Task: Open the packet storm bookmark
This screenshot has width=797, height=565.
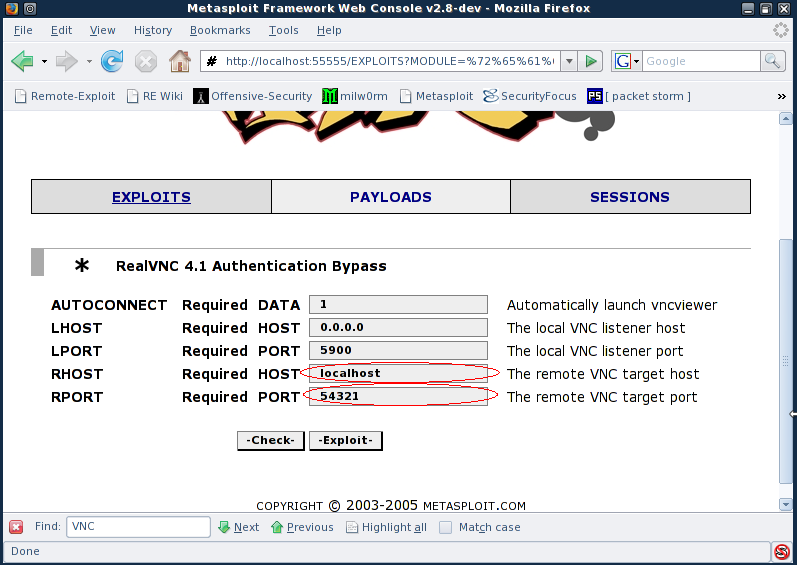Action: click(638, 96)
